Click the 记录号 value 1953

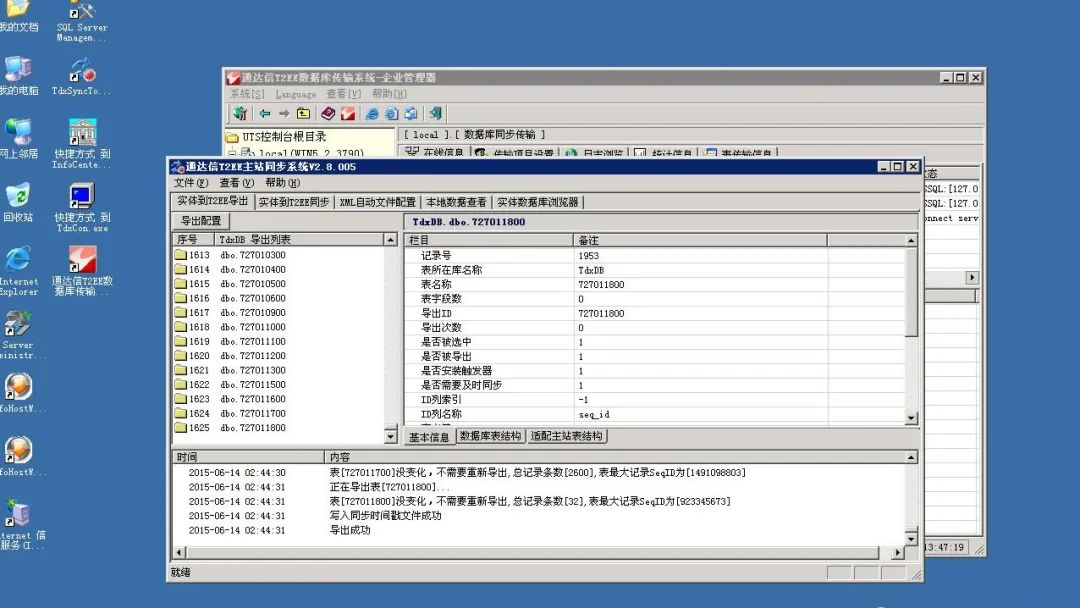click(588, 255)
